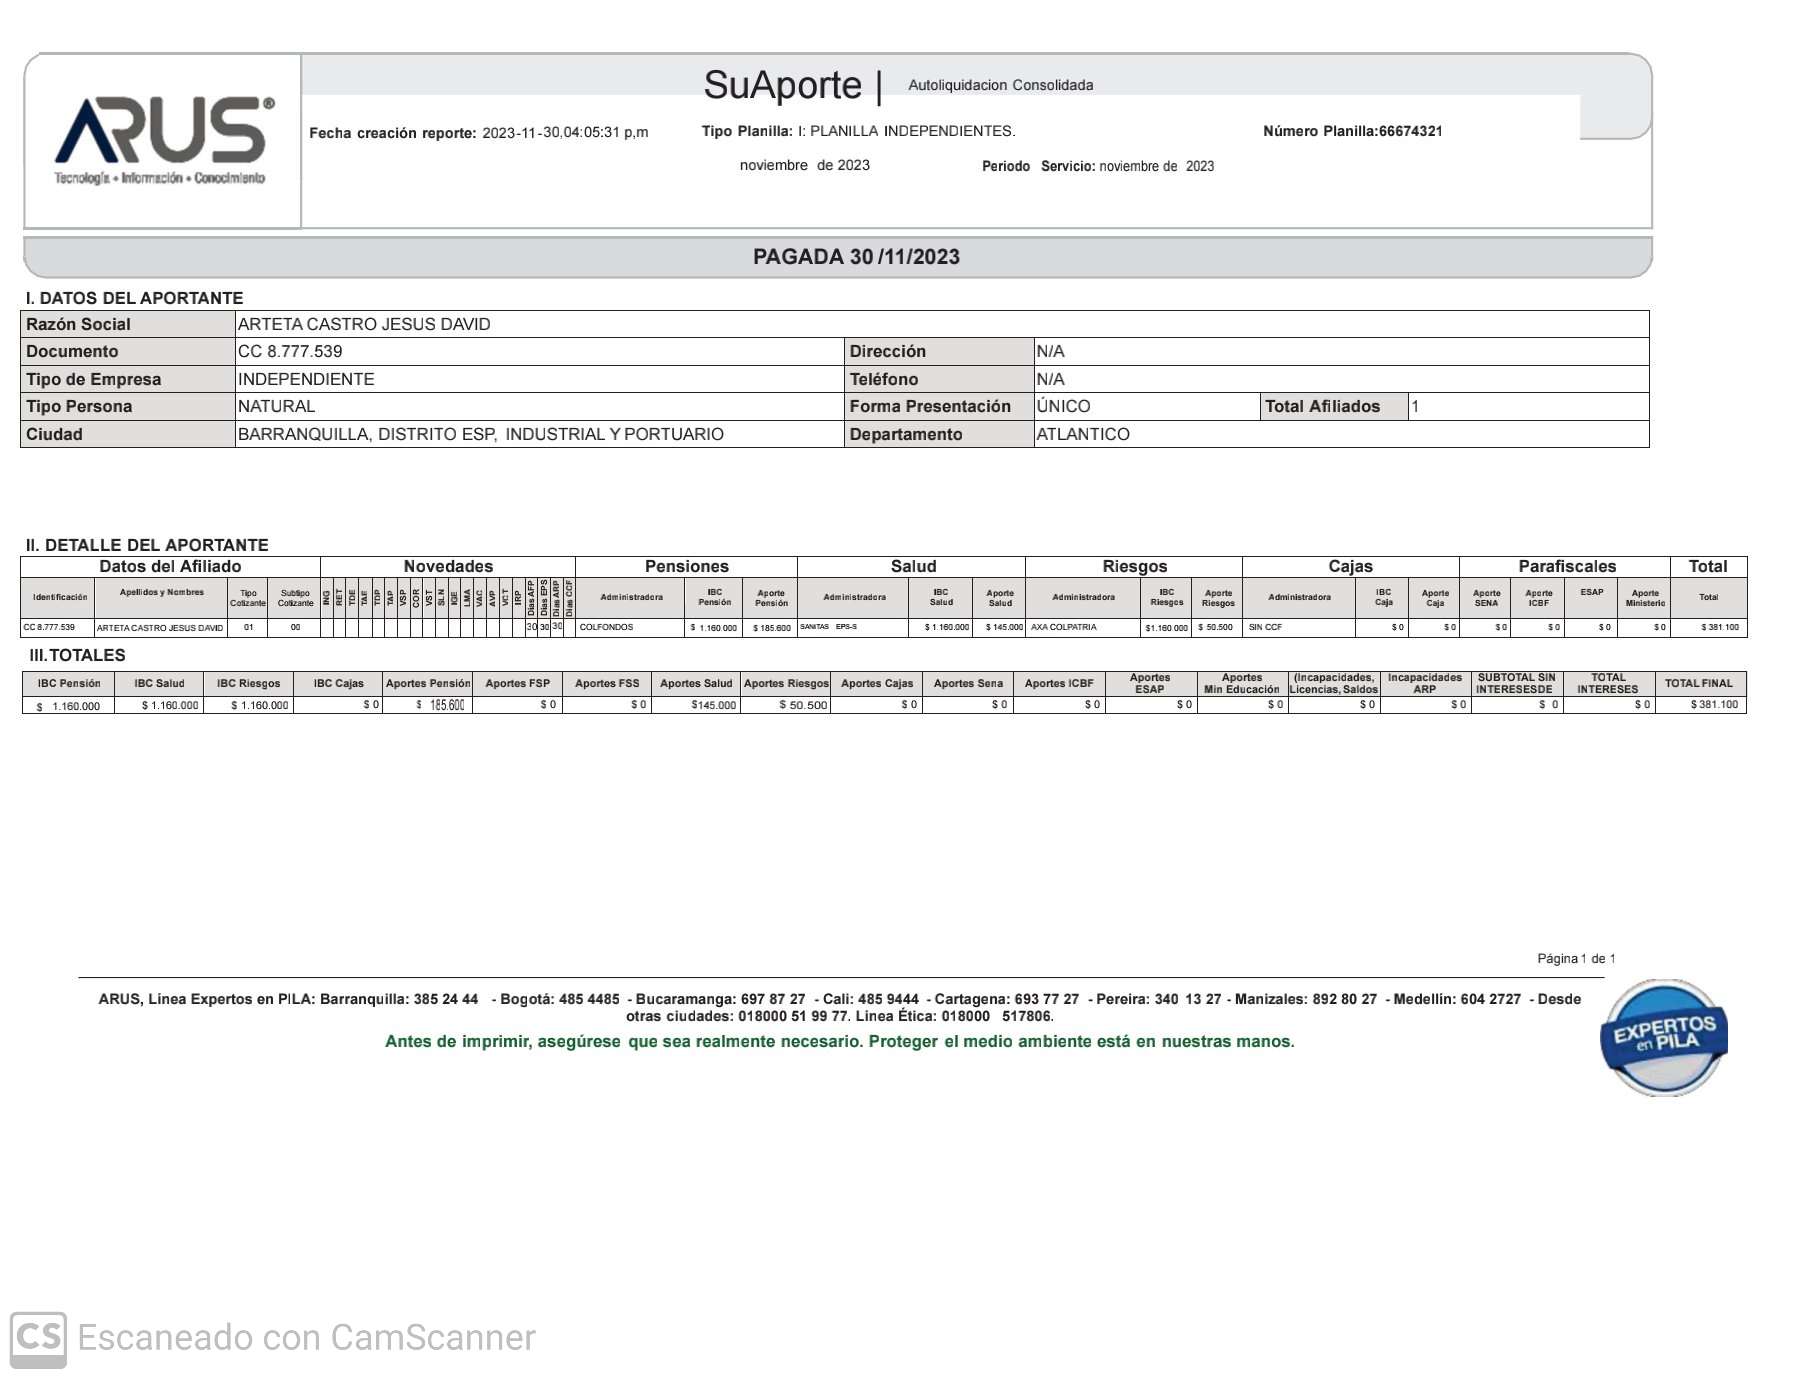Click the Riesgos column group header

[x=1134, y=567]
